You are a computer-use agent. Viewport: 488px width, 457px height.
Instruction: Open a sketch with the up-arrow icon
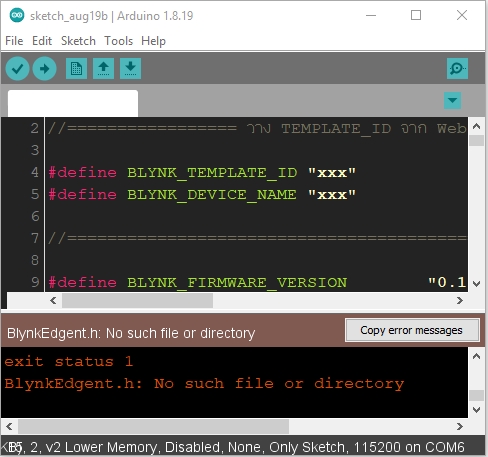pyautogui.click(x=103, y=69)
